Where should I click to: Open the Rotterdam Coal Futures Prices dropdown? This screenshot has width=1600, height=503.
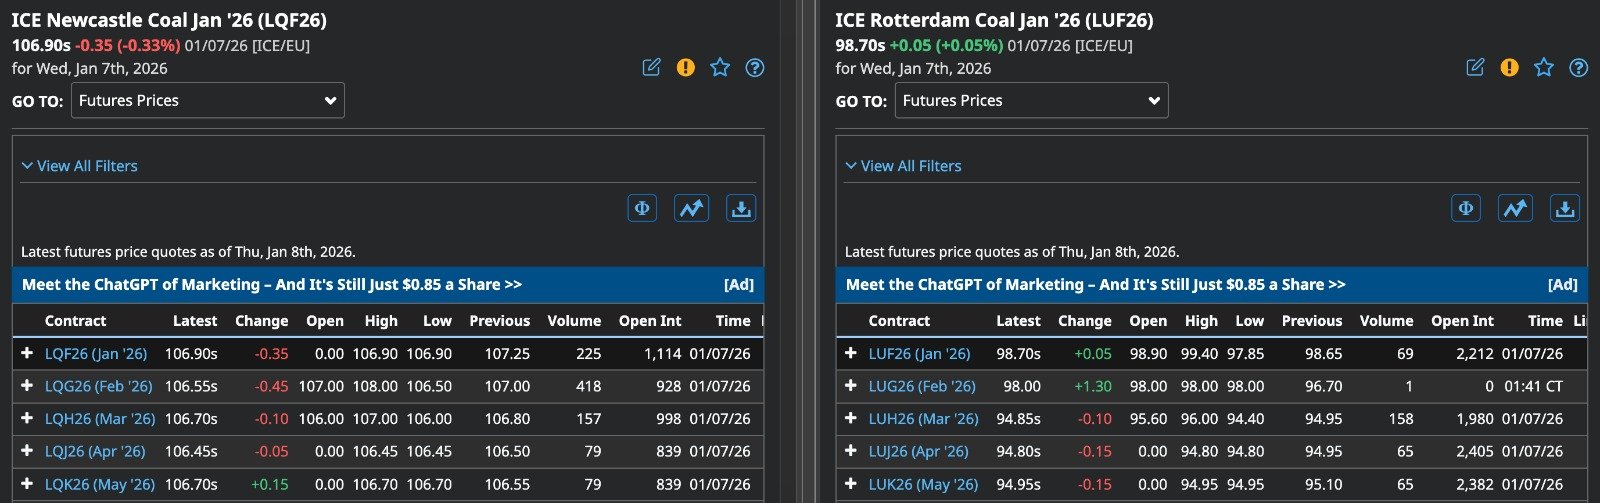pos(1031,101)
